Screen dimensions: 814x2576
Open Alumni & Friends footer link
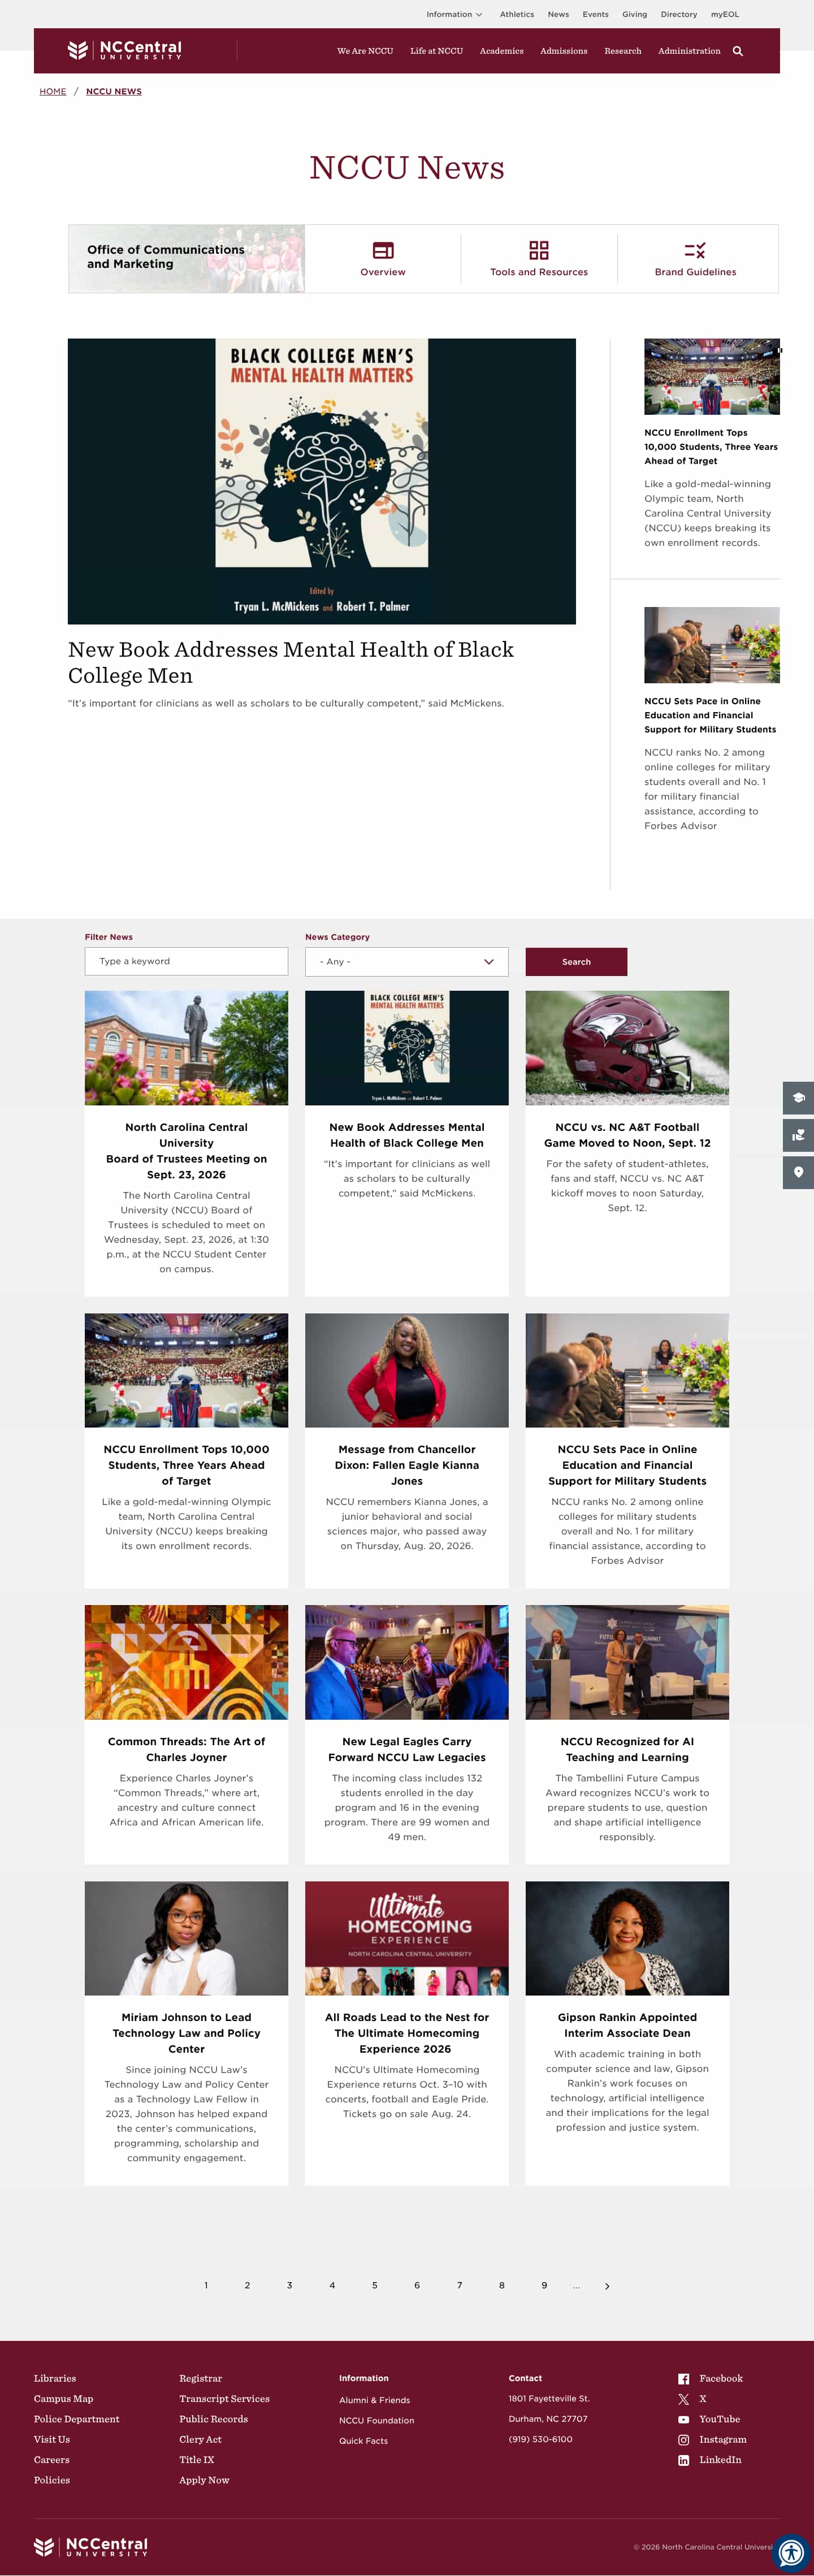(374, 2400)
